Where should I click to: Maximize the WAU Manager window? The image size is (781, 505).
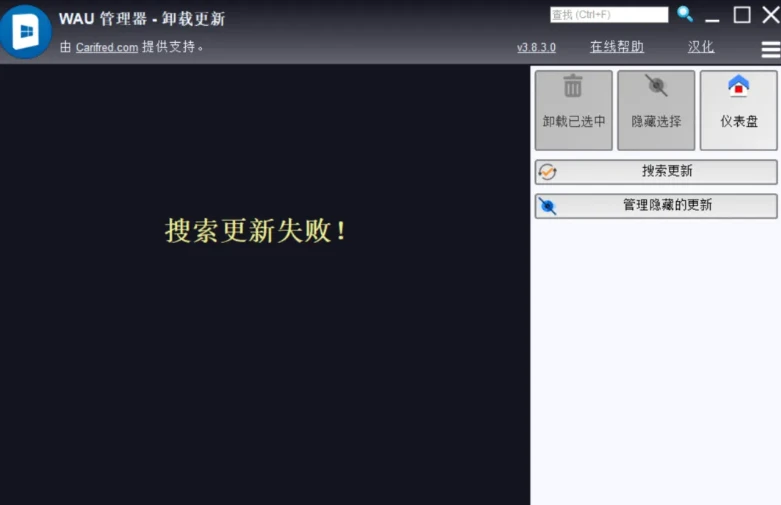pyautogui.click(x=742, y=15)
